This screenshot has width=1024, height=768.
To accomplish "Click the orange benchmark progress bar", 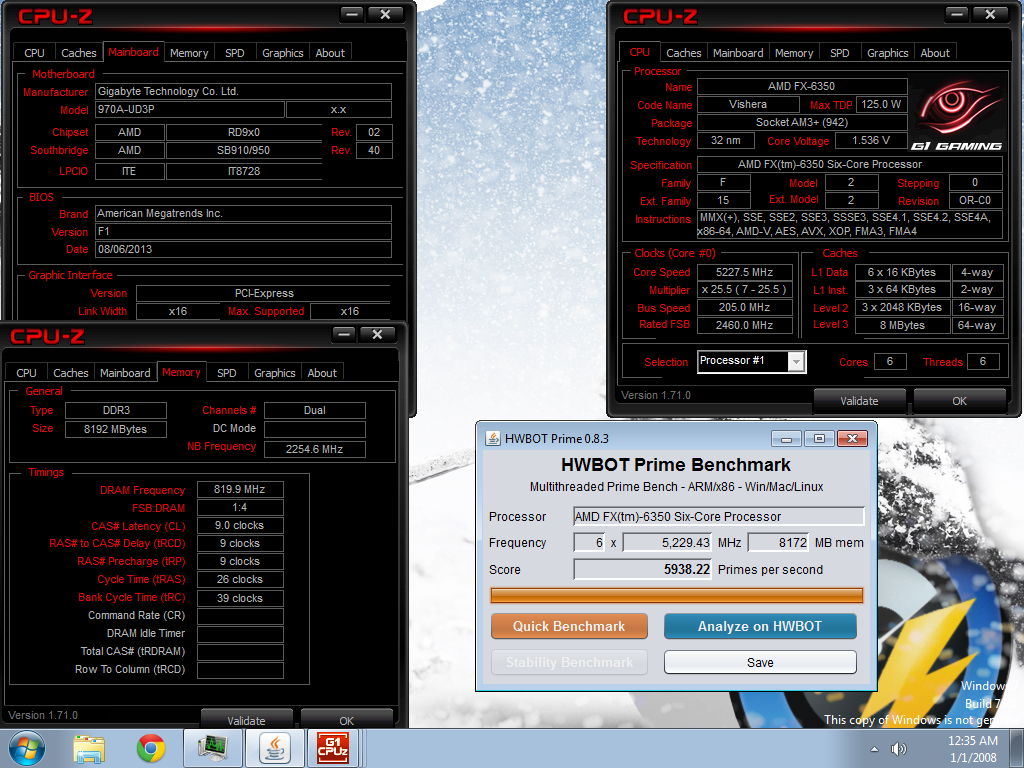I will click(x=677, y=595).
